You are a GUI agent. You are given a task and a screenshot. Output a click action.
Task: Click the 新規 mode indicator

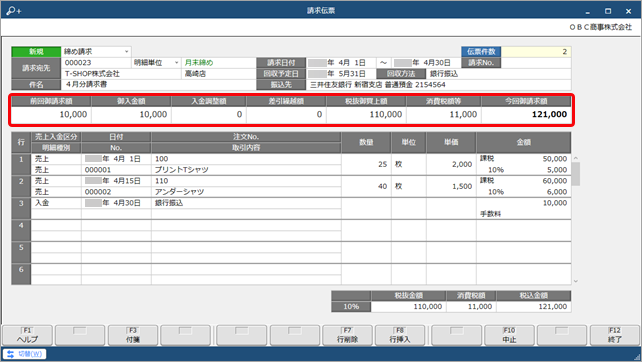click(36, 52)
